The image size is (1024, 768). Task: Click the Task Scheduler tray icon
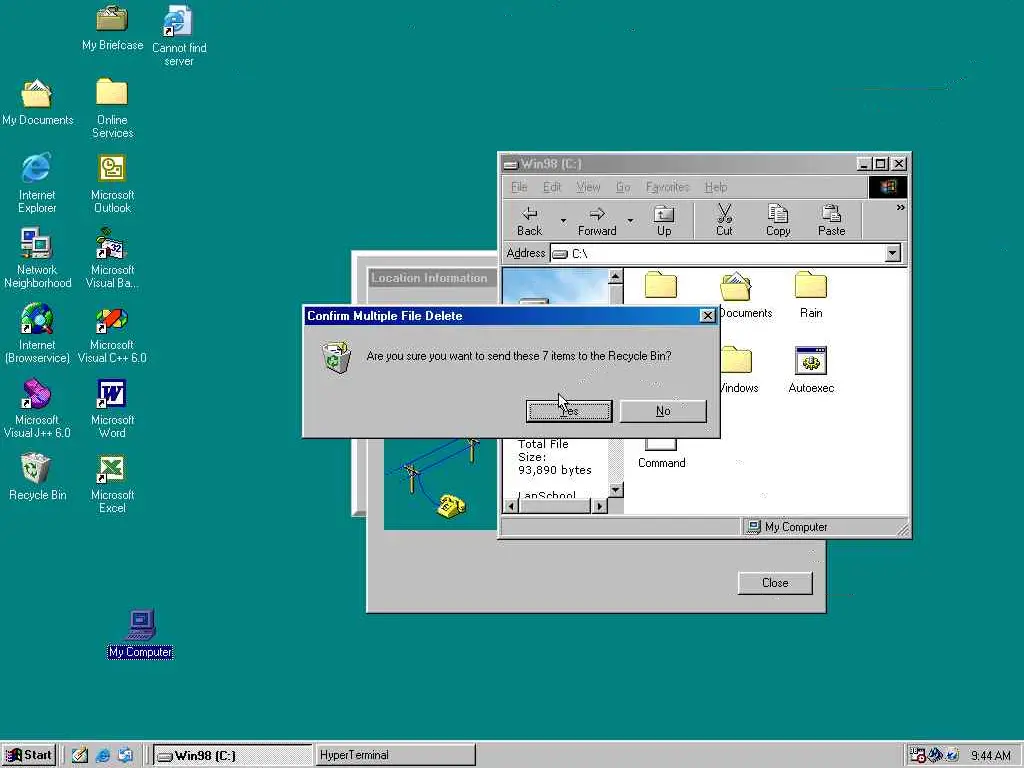(x=918, y=756)
